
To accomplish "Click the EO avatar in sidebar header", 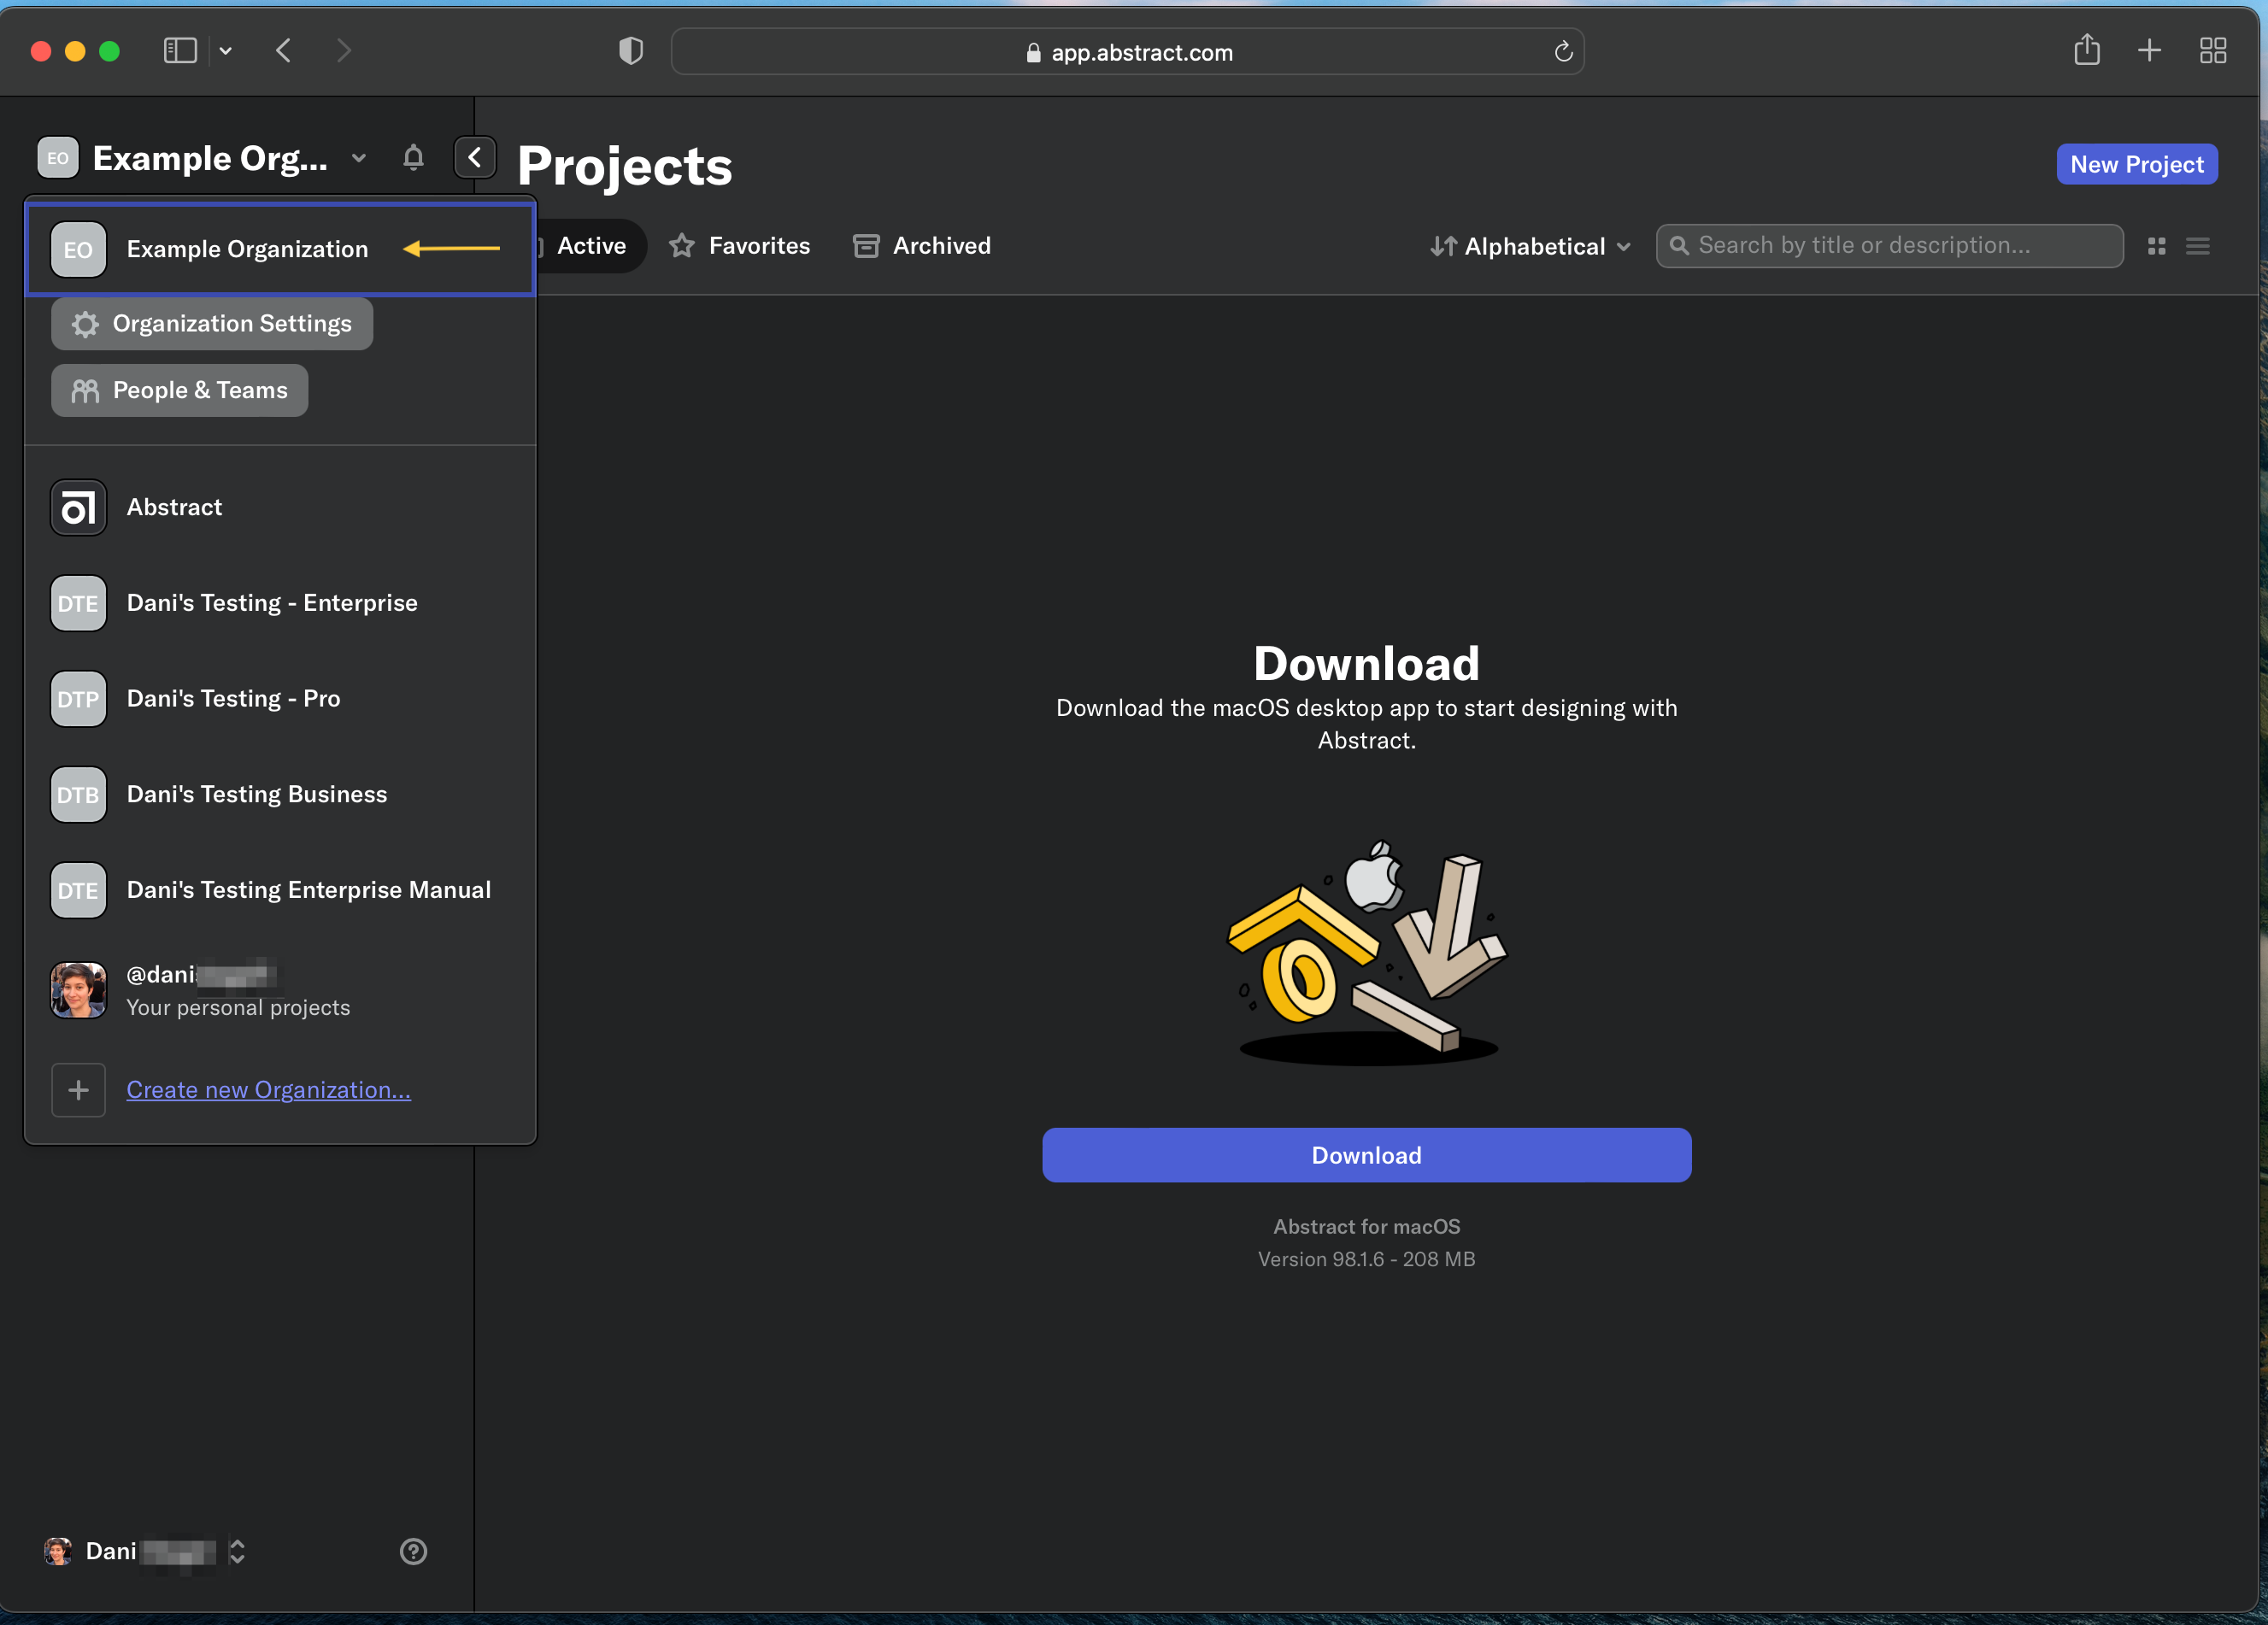I will point(58,158).
